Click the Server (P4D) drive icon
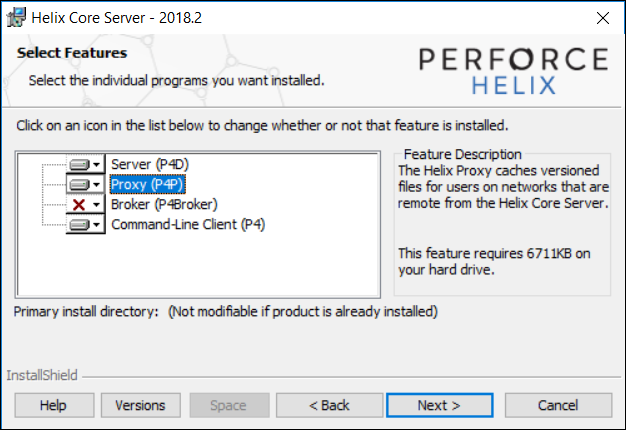 click(80, 164)
